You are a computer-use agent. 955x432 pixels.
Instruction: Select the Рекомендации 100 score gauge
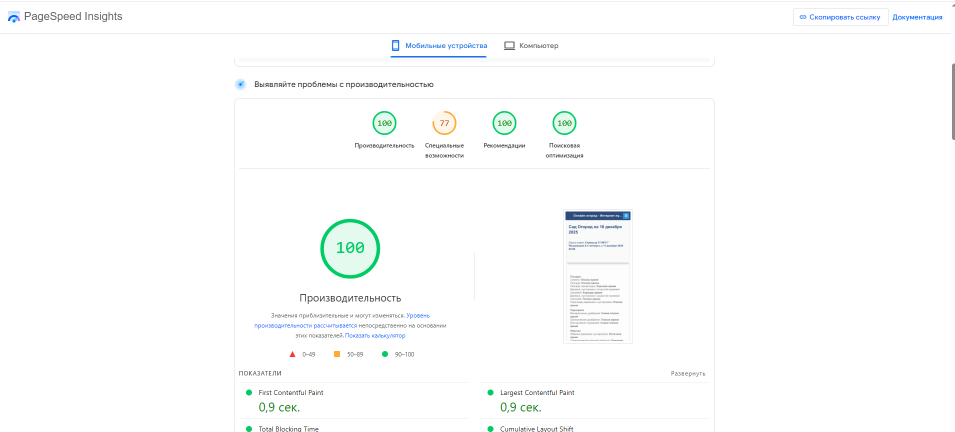[504, 123]
